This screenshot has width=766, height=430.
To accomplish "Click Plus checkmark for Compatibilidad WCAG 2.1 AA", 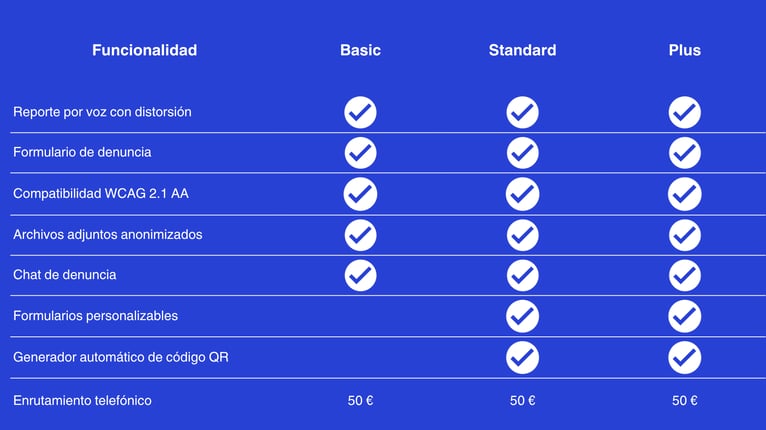I will (684, 193).
